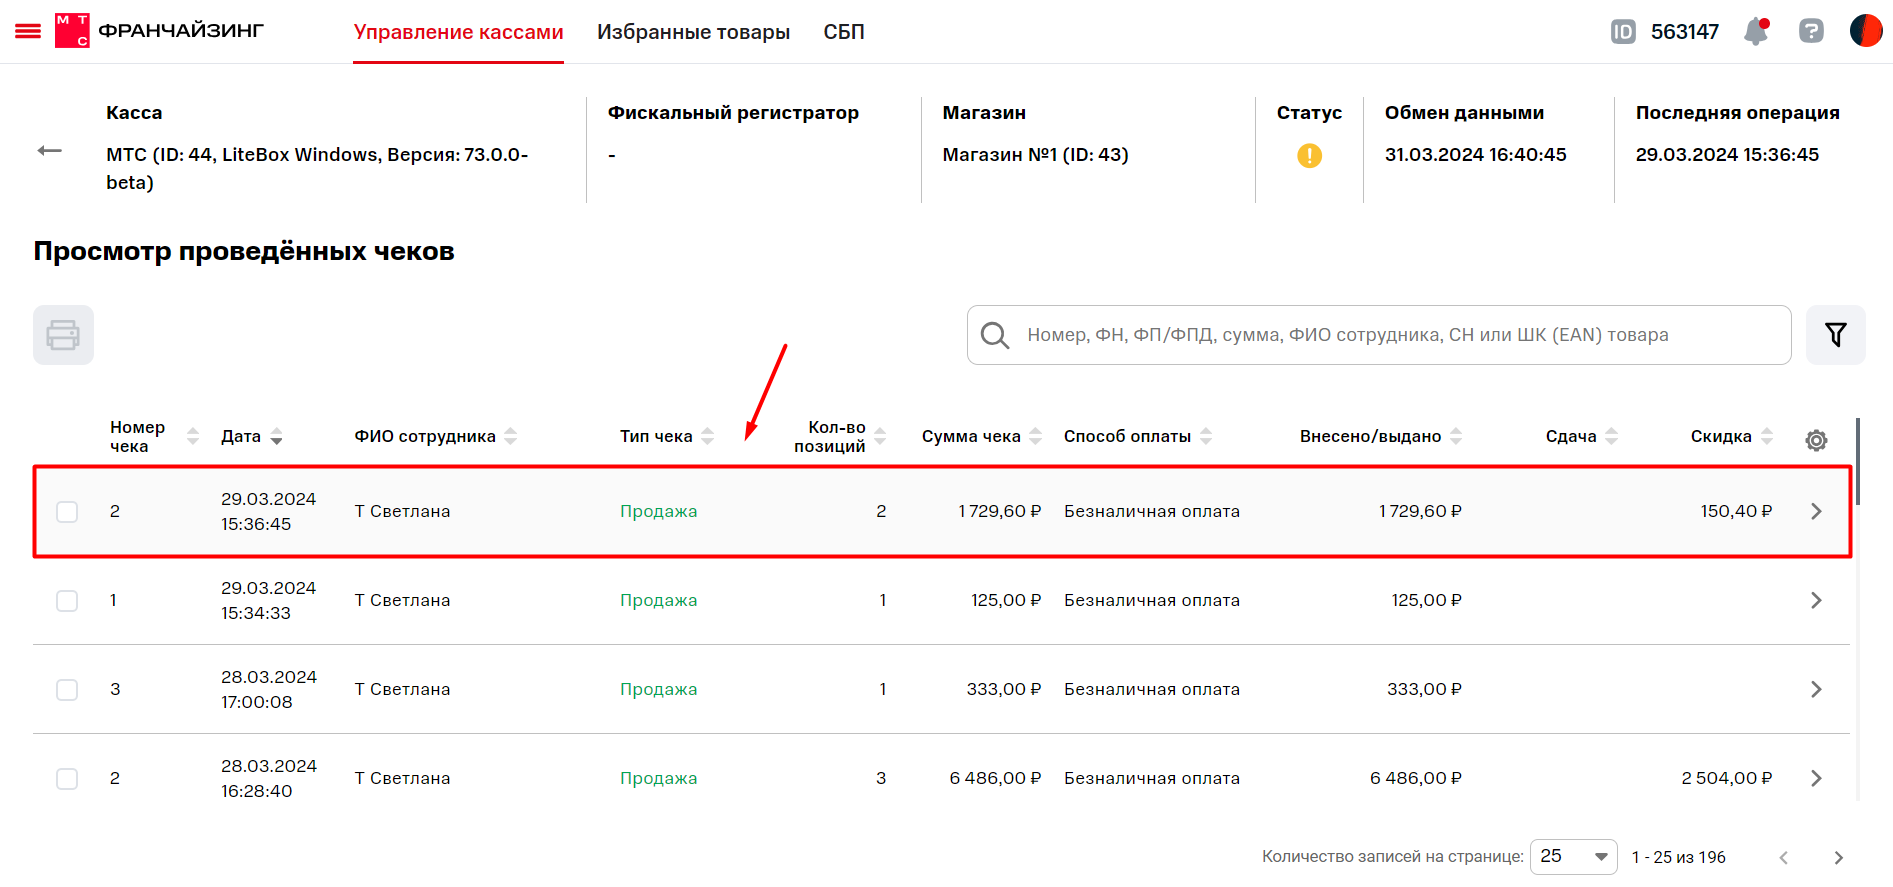Screen dimensions: 1893x887
Task: Click the search magnifier icon
Action: [x=994, y=335]
